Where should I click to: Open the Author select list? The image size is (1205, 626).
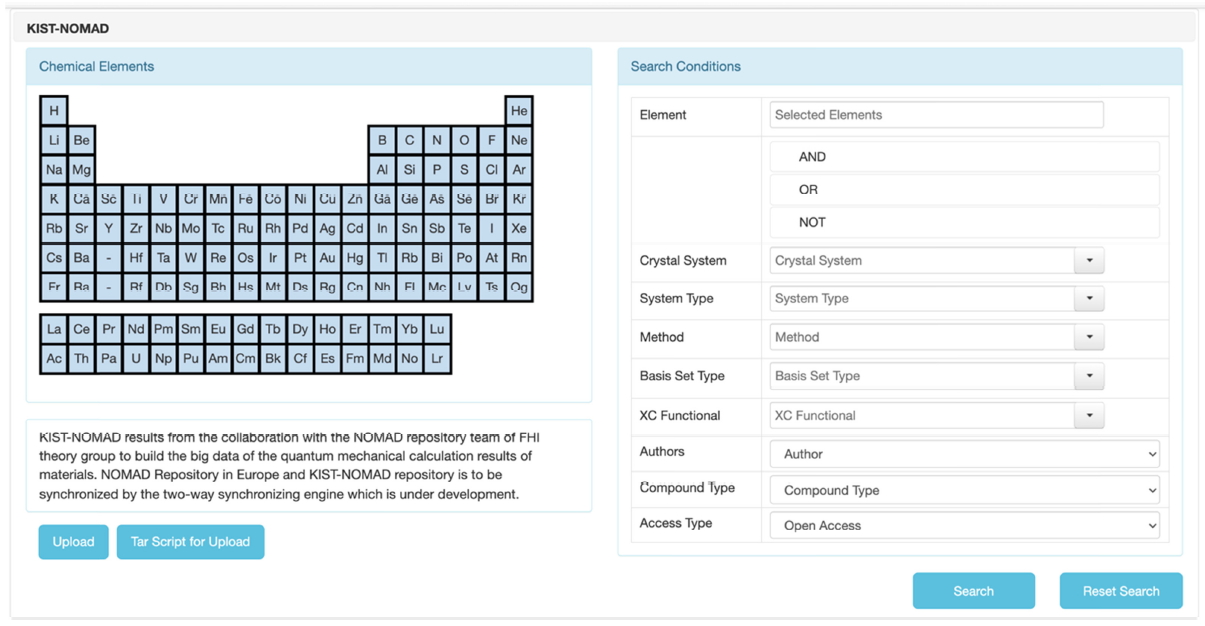point(964,454)
